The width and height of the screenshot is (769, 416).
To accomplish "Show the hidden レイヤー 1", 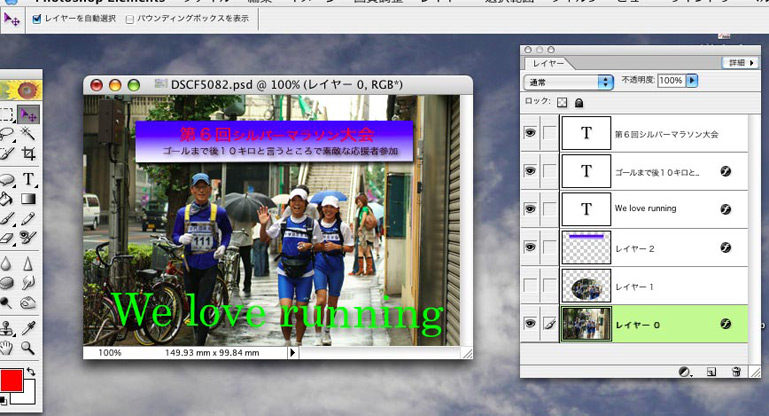I will click(x=530, y=286).
